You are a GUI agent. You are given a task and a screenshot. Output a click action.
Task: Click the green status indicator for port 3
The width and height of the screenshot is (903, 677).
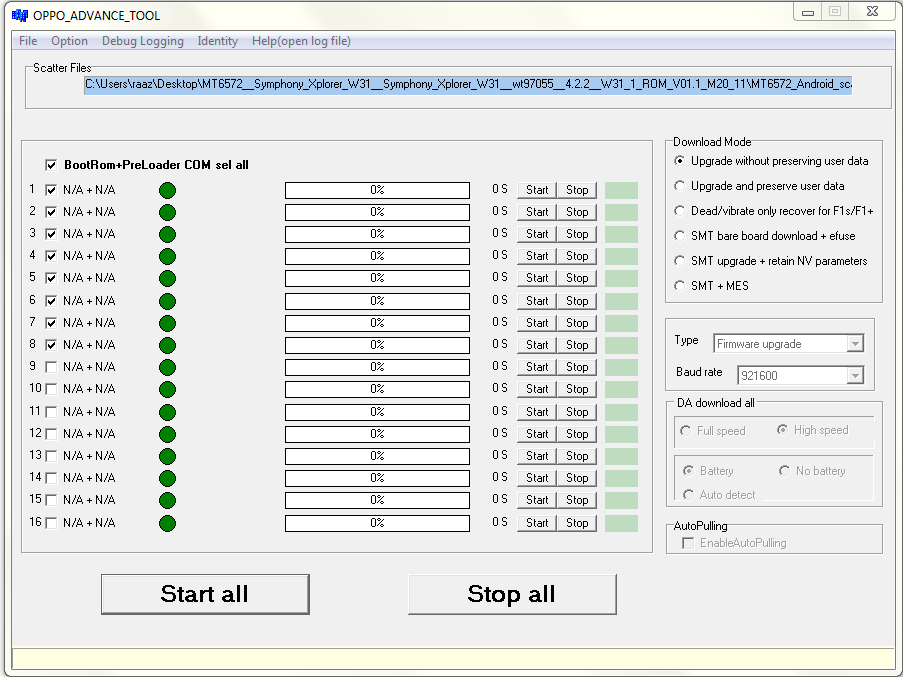click(167, 234)
